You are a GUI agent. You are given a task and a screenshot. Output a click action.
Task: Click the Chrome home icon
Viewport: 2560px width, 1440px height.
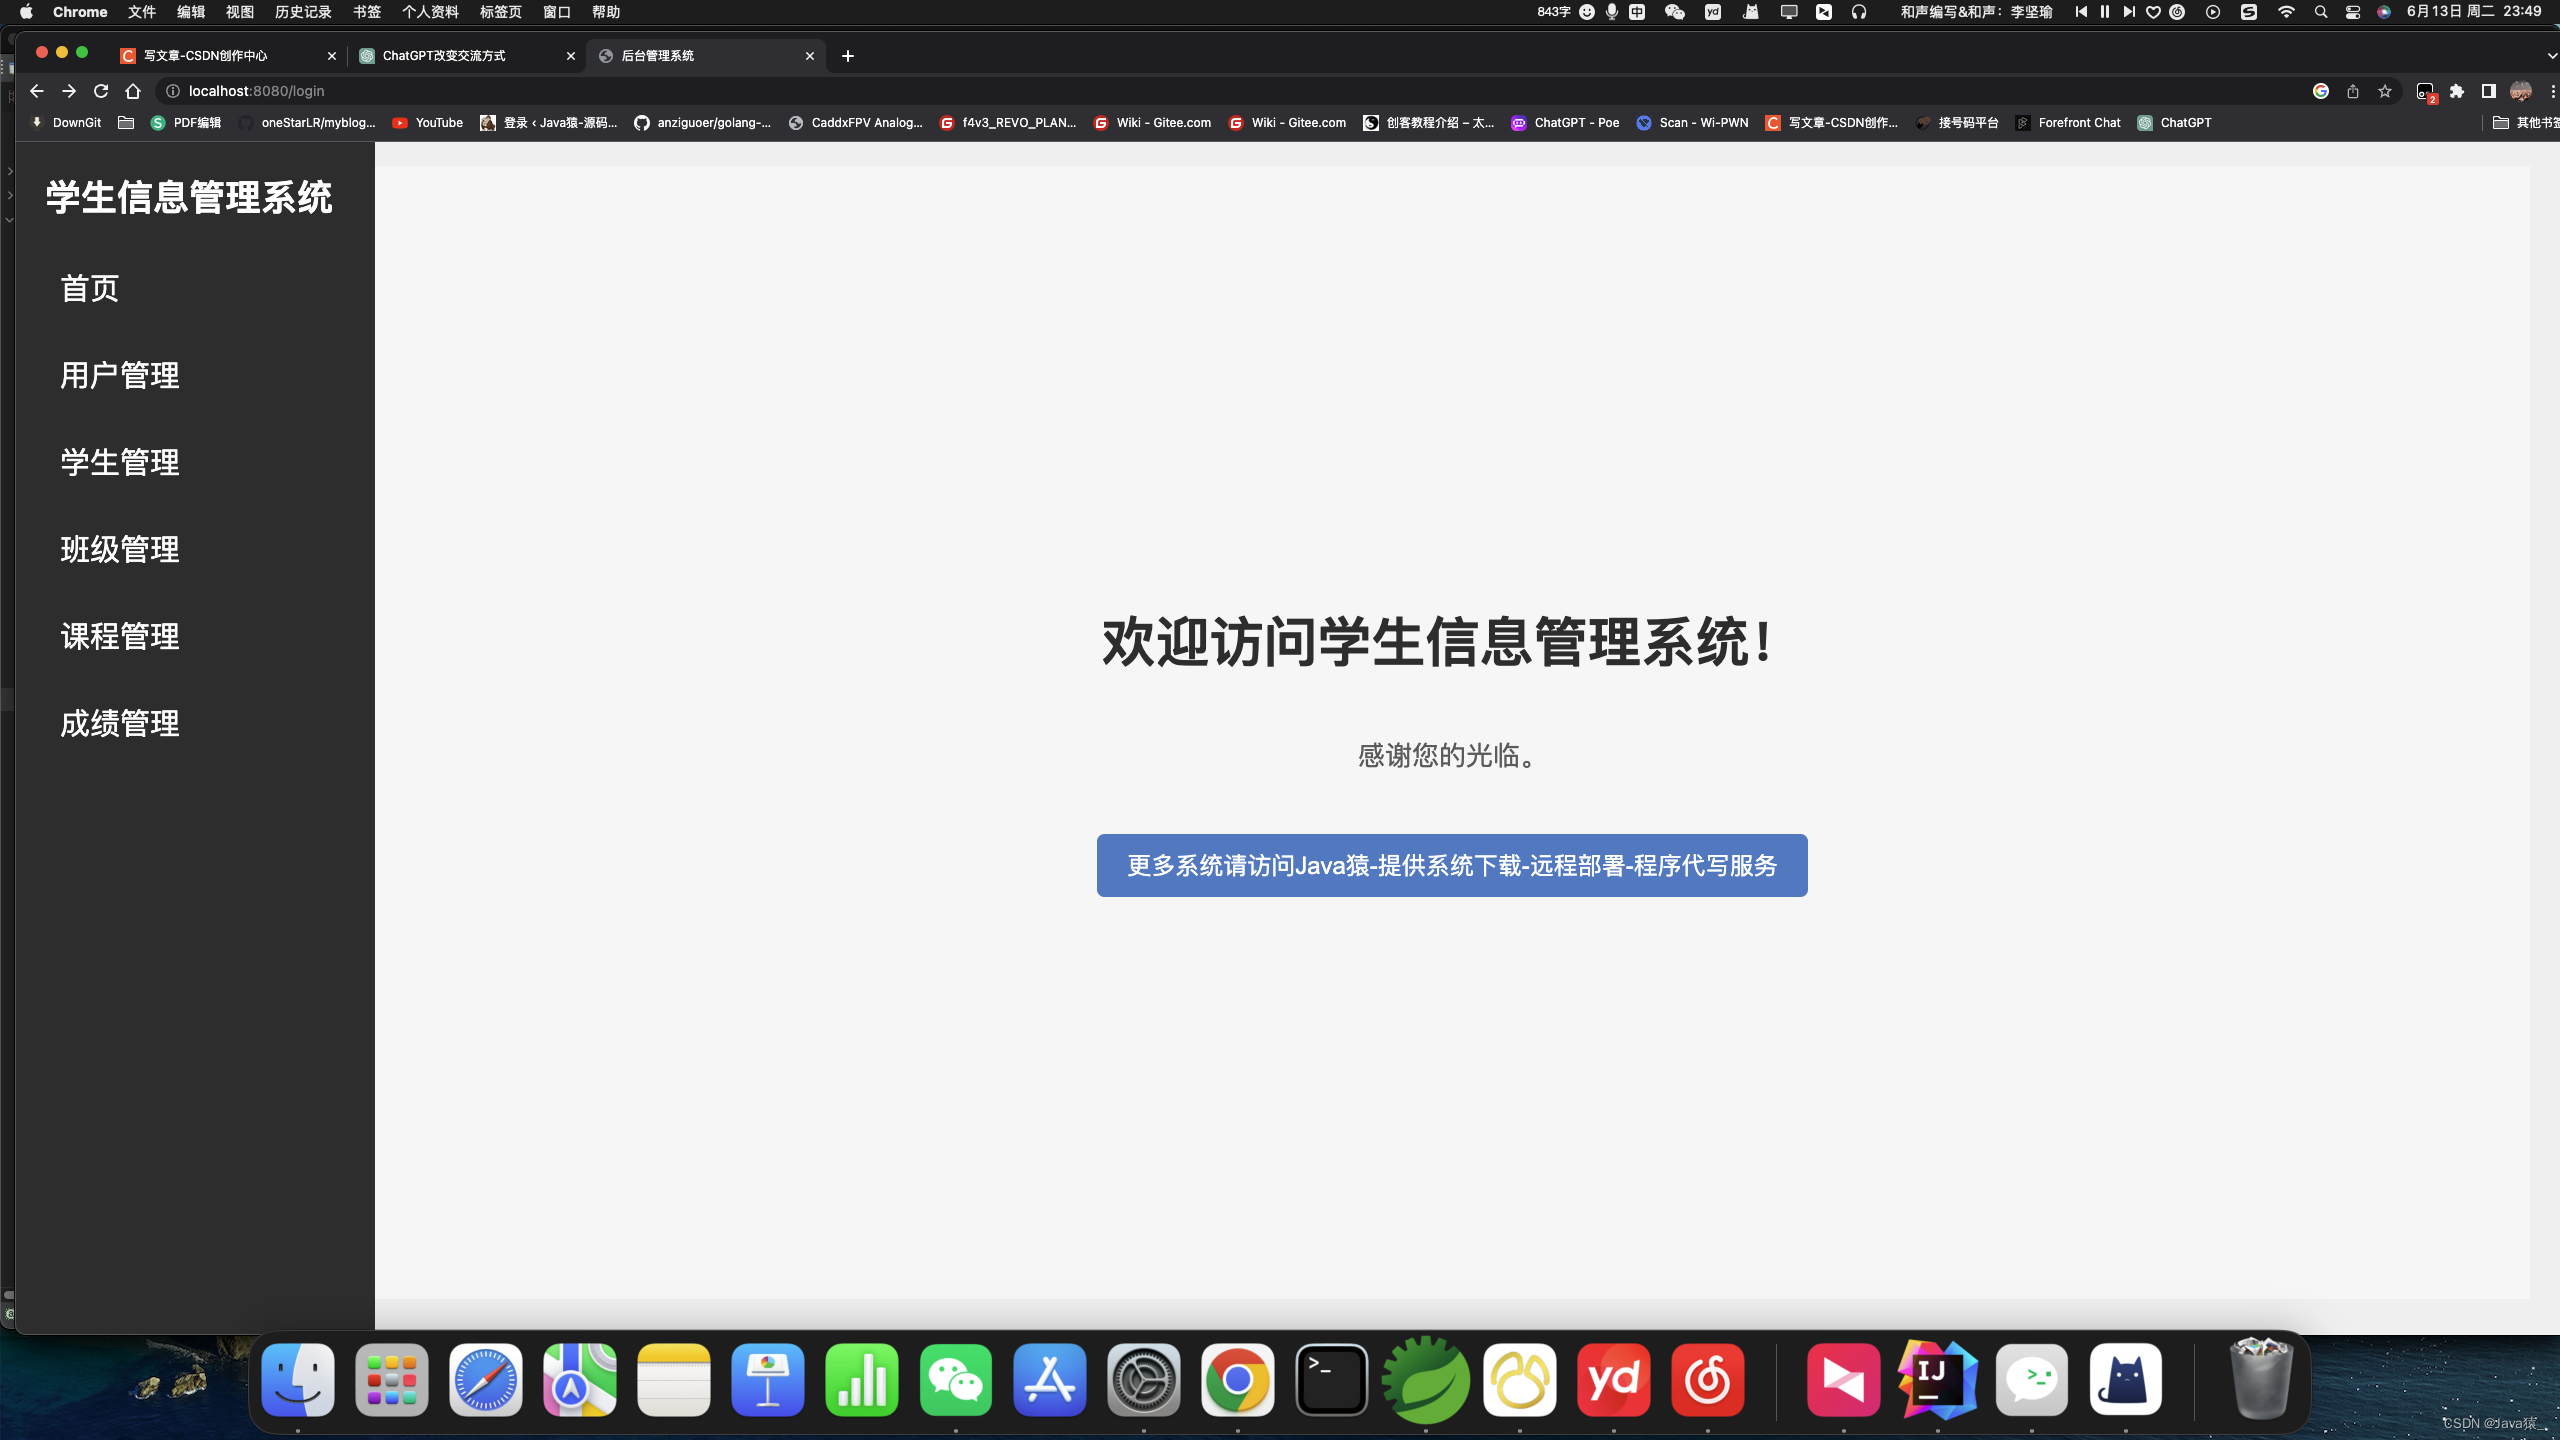pos(133,91)
